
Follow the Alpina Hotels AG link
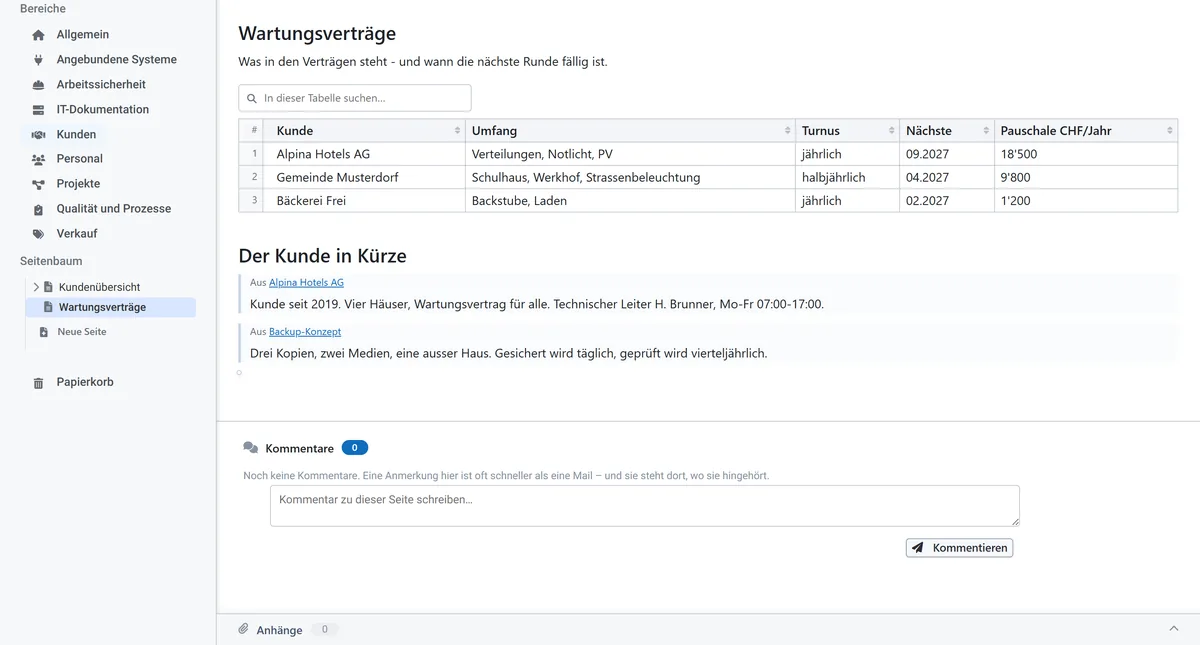click(x=306, y=283)
